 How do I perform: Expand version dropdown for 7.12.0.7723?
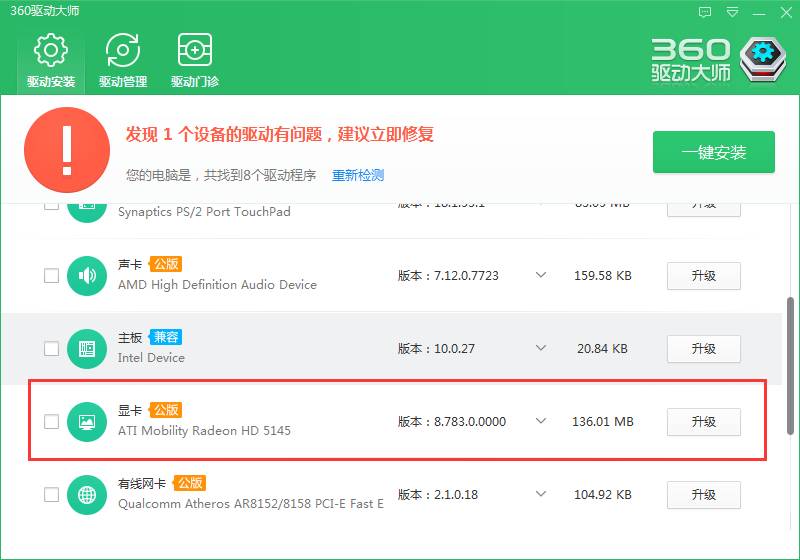click(541, 275)
